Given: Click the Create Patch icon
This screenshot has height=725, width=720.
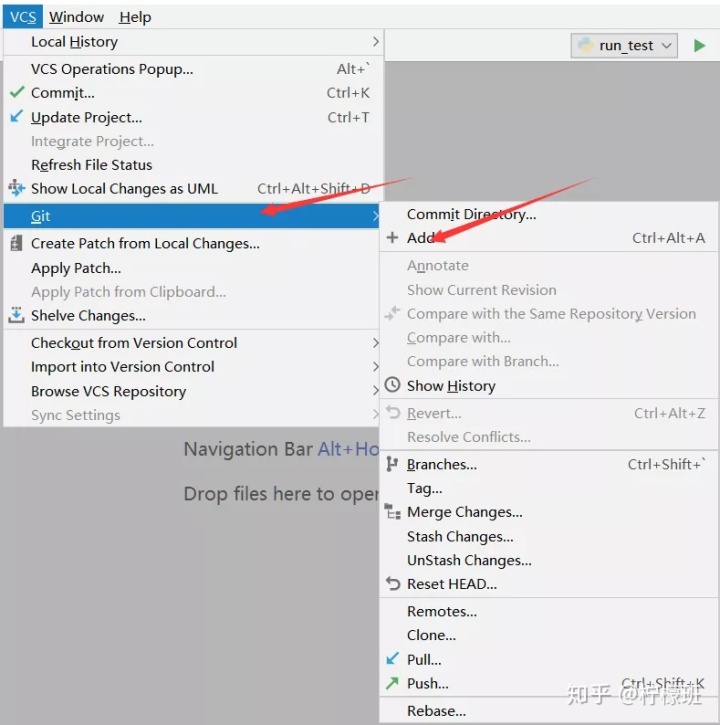Looking at the screenshot, I should pos(16,243).
